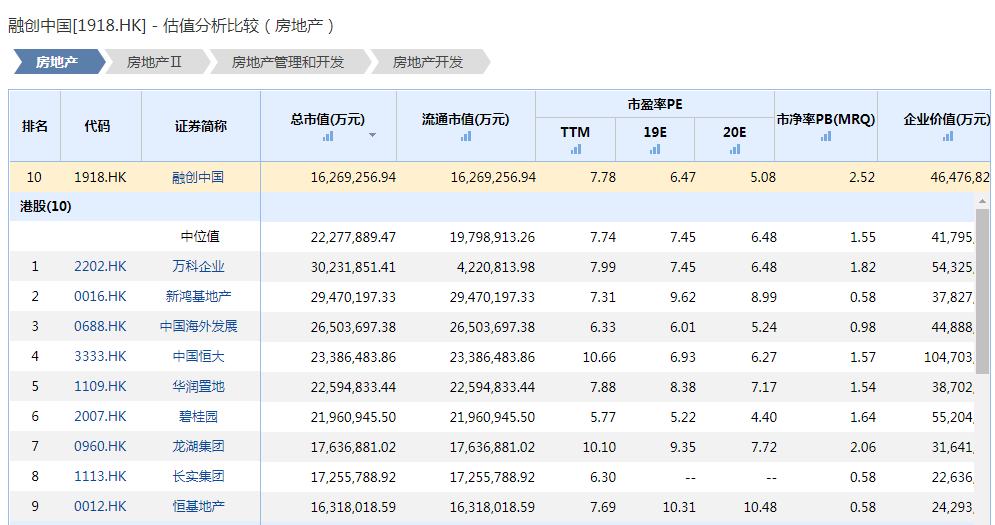Screen dimensions: 995x525
Task: Open chart icon under 总市值(万元) header
Action: click(x=327, y=136)
